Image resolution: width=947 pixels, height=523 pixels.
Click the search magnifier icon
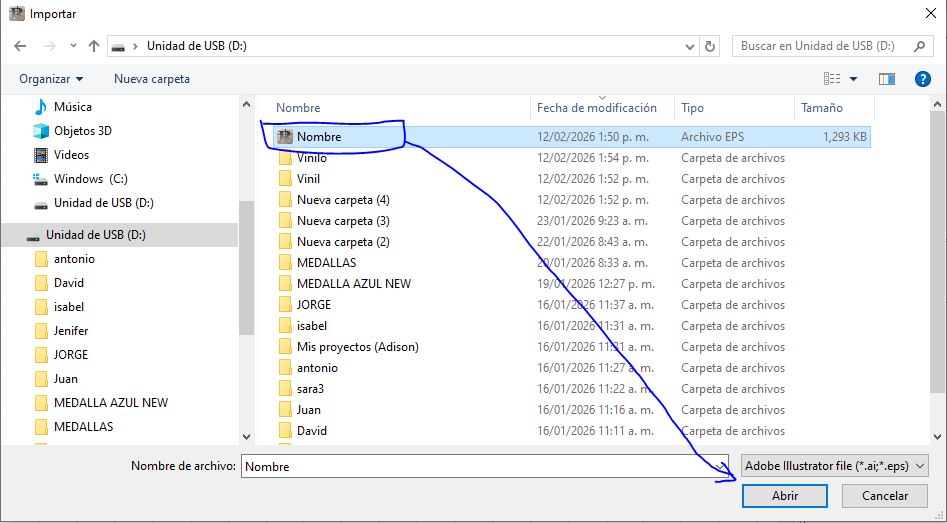[x=919, y=46]
